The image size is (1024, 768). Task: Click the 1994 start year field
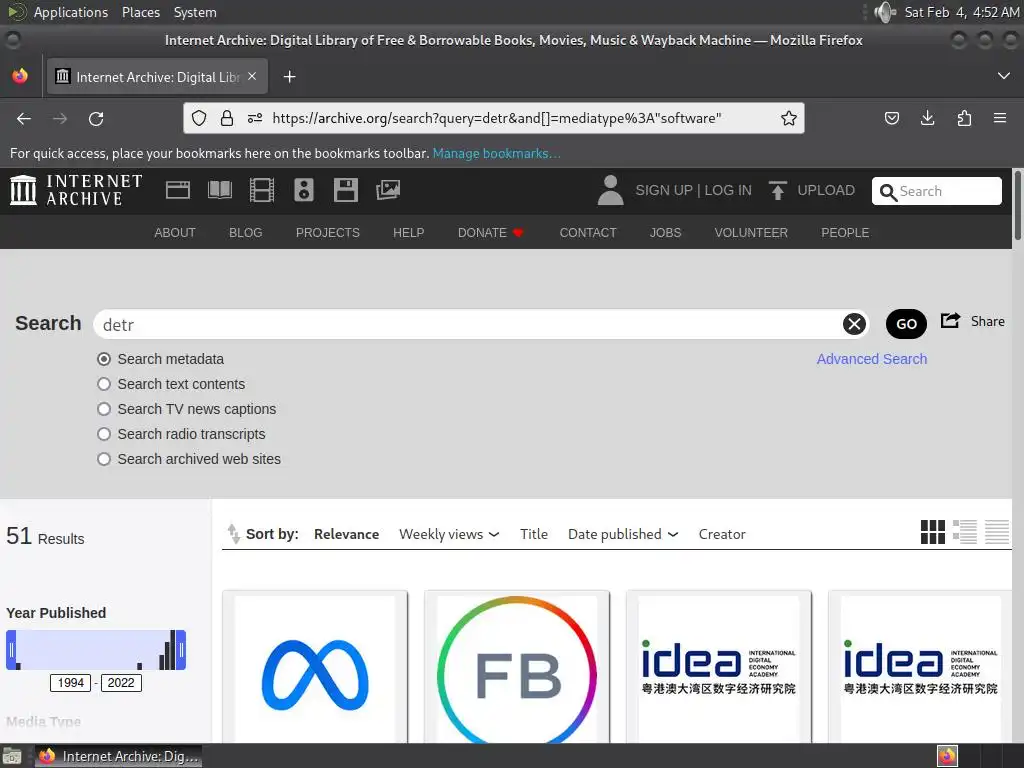[x=71, y=682]
